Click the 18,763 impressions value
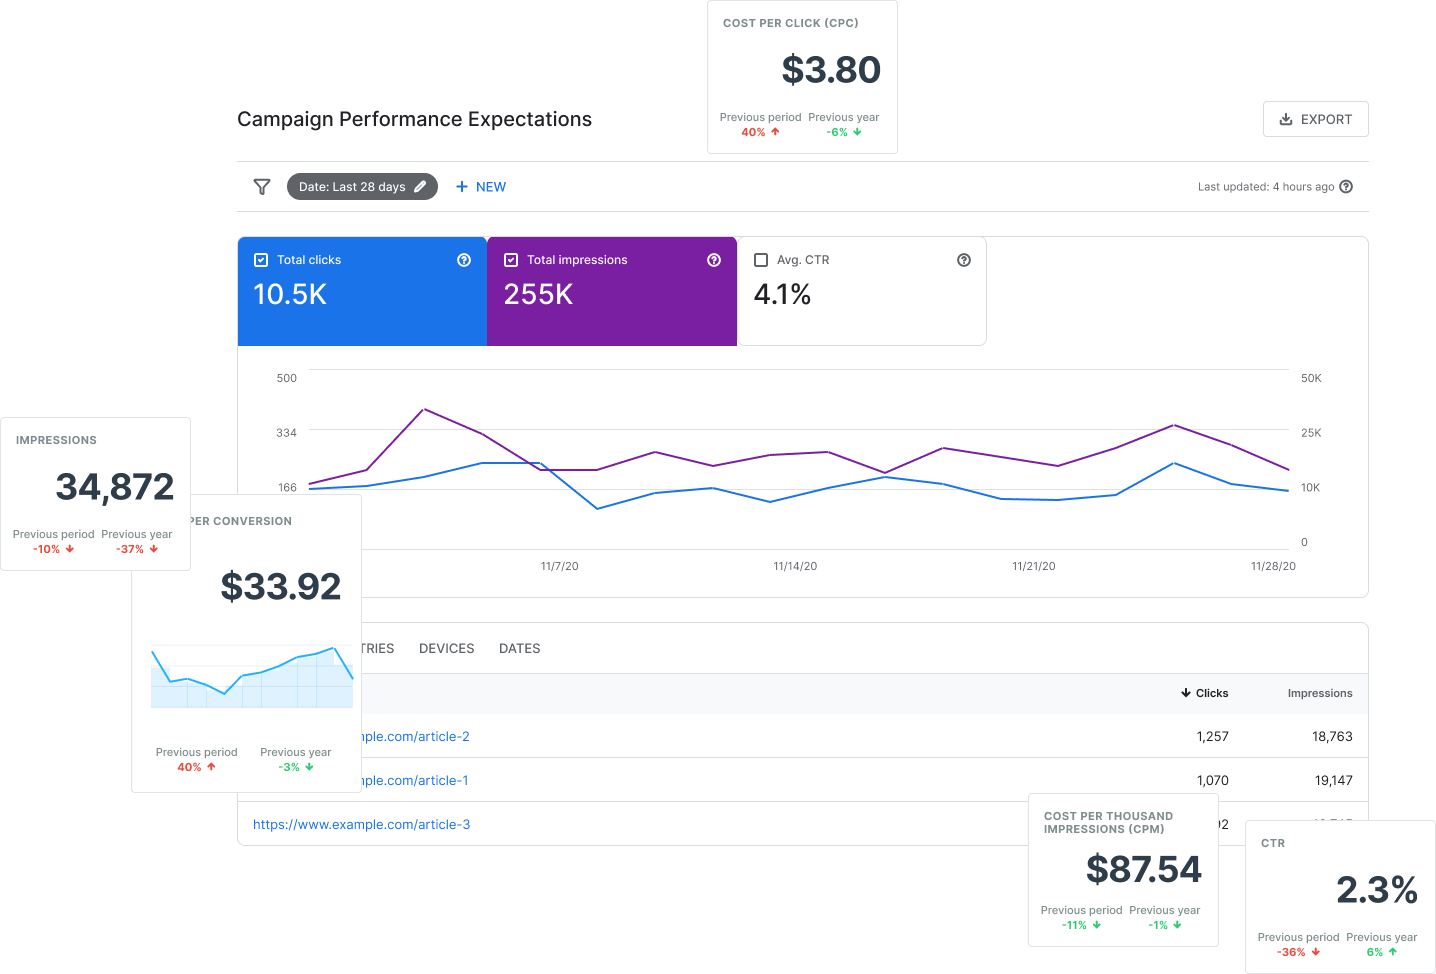 [1332, 737]
